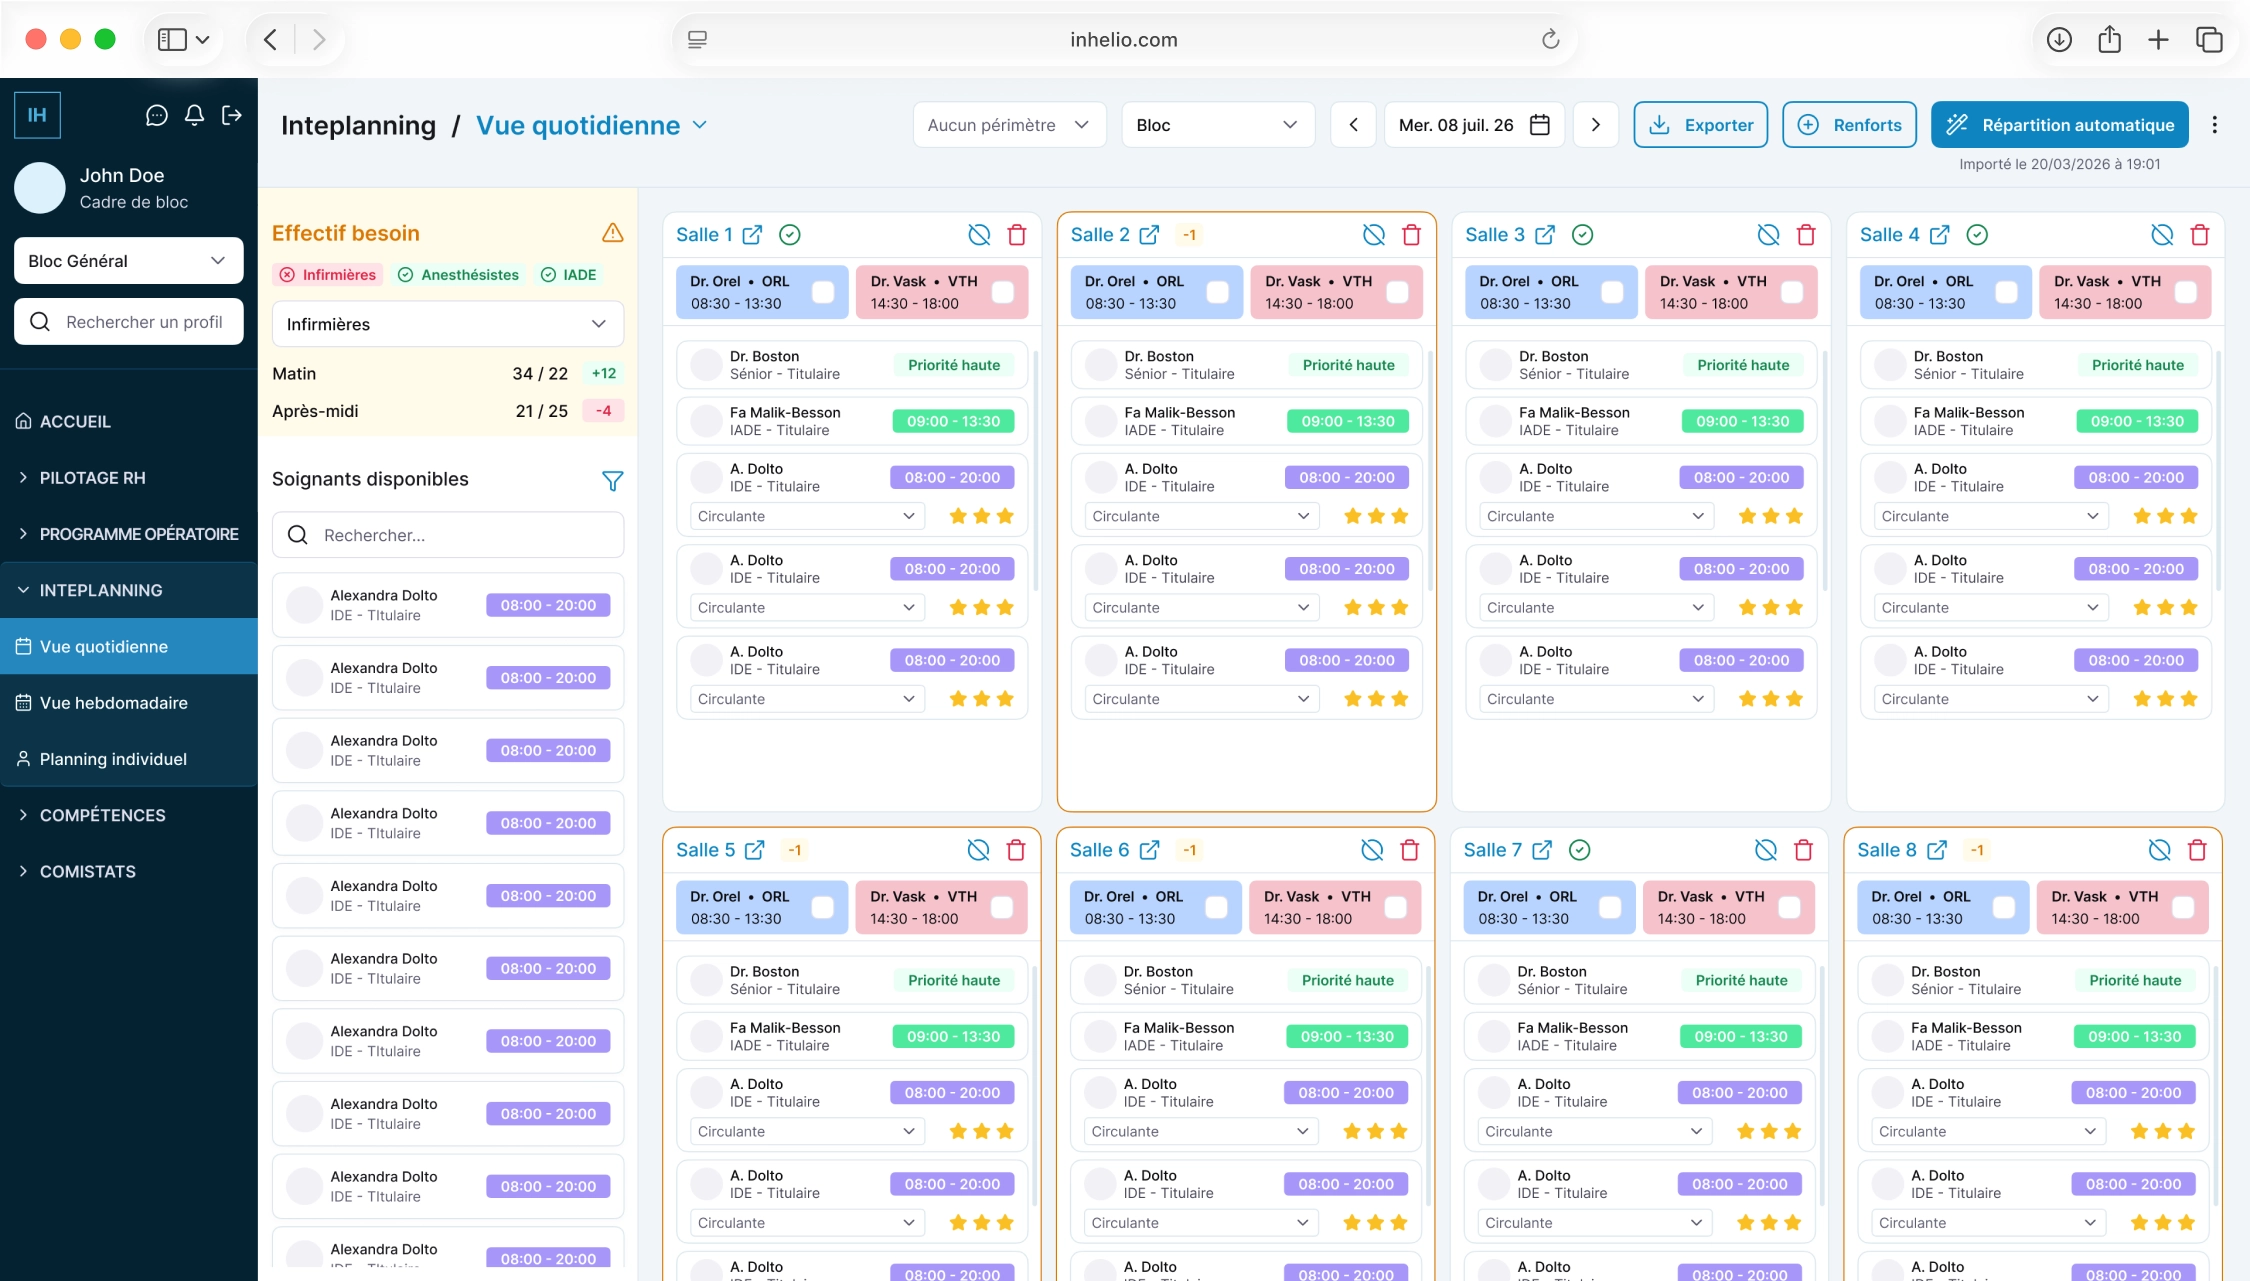2250x1281 pixels.
Task: Click the Exporter button
Action: (x=1700, y=125)
